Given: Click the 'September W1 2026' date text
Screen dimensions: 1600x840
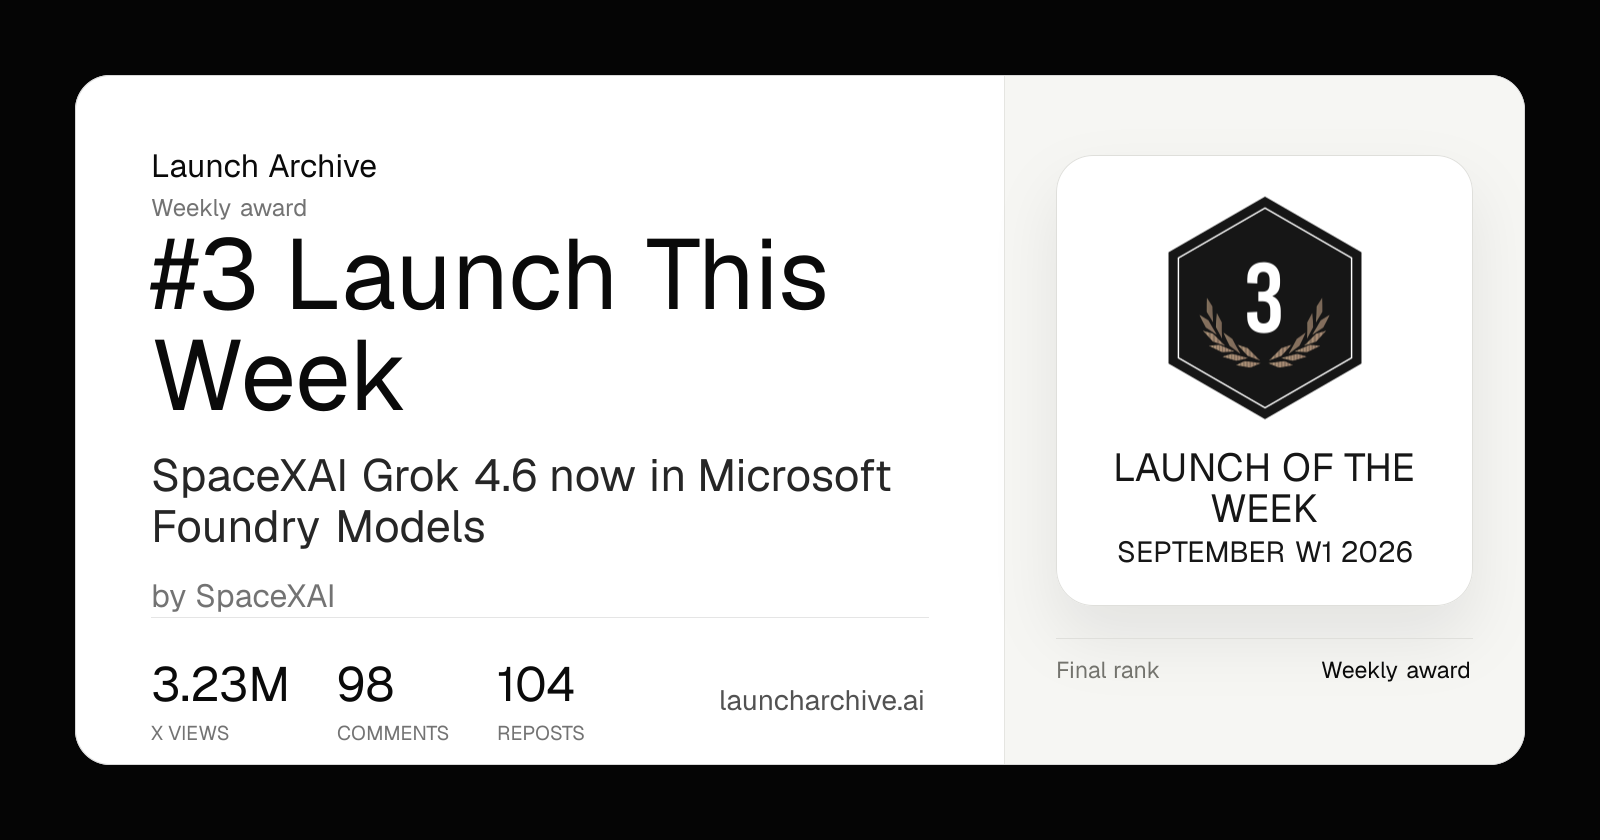Looking at the screenshot, I should 1264,552.
